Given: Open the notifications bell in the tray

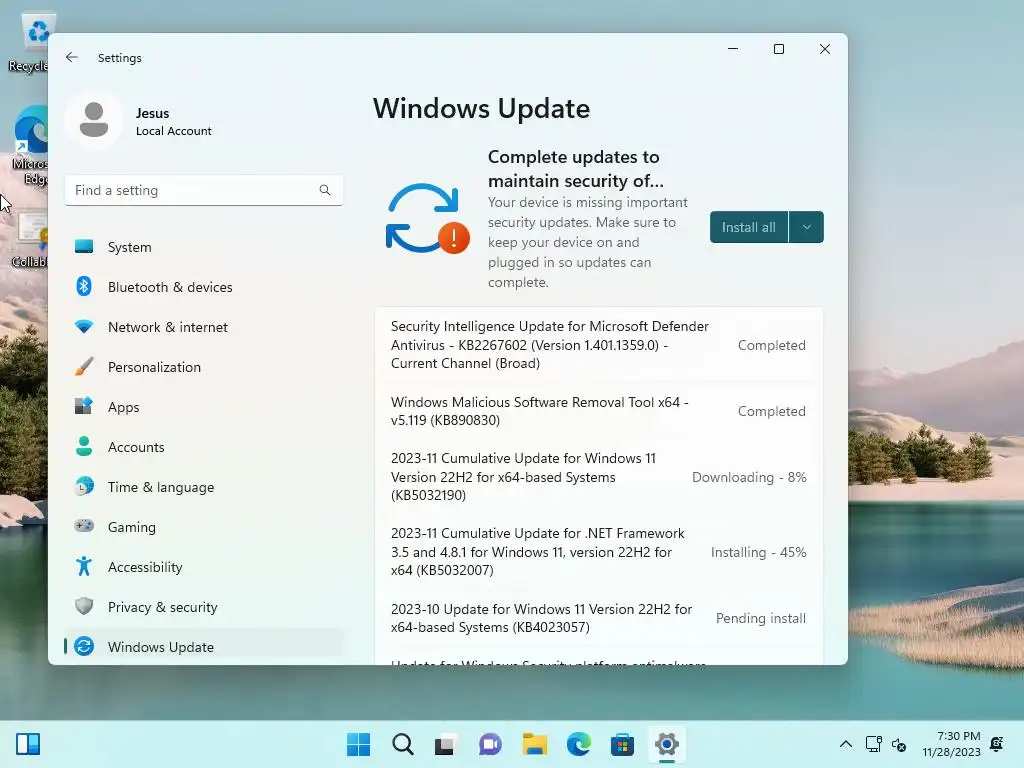Looking at the screenshot, I should point(997,744).
